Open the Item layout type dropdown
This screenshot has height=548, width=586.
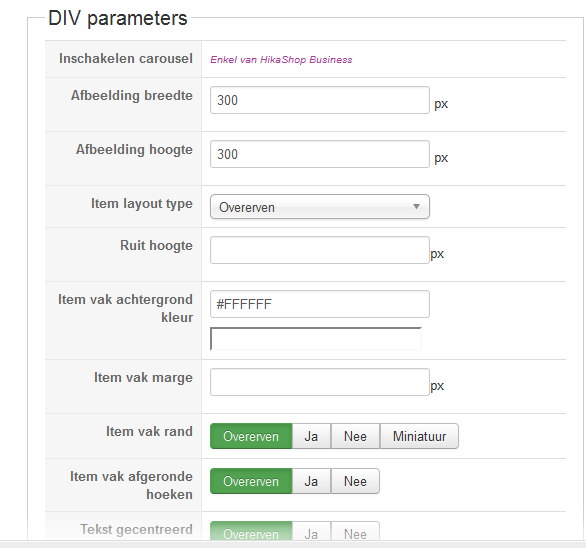tap(320, 207)
